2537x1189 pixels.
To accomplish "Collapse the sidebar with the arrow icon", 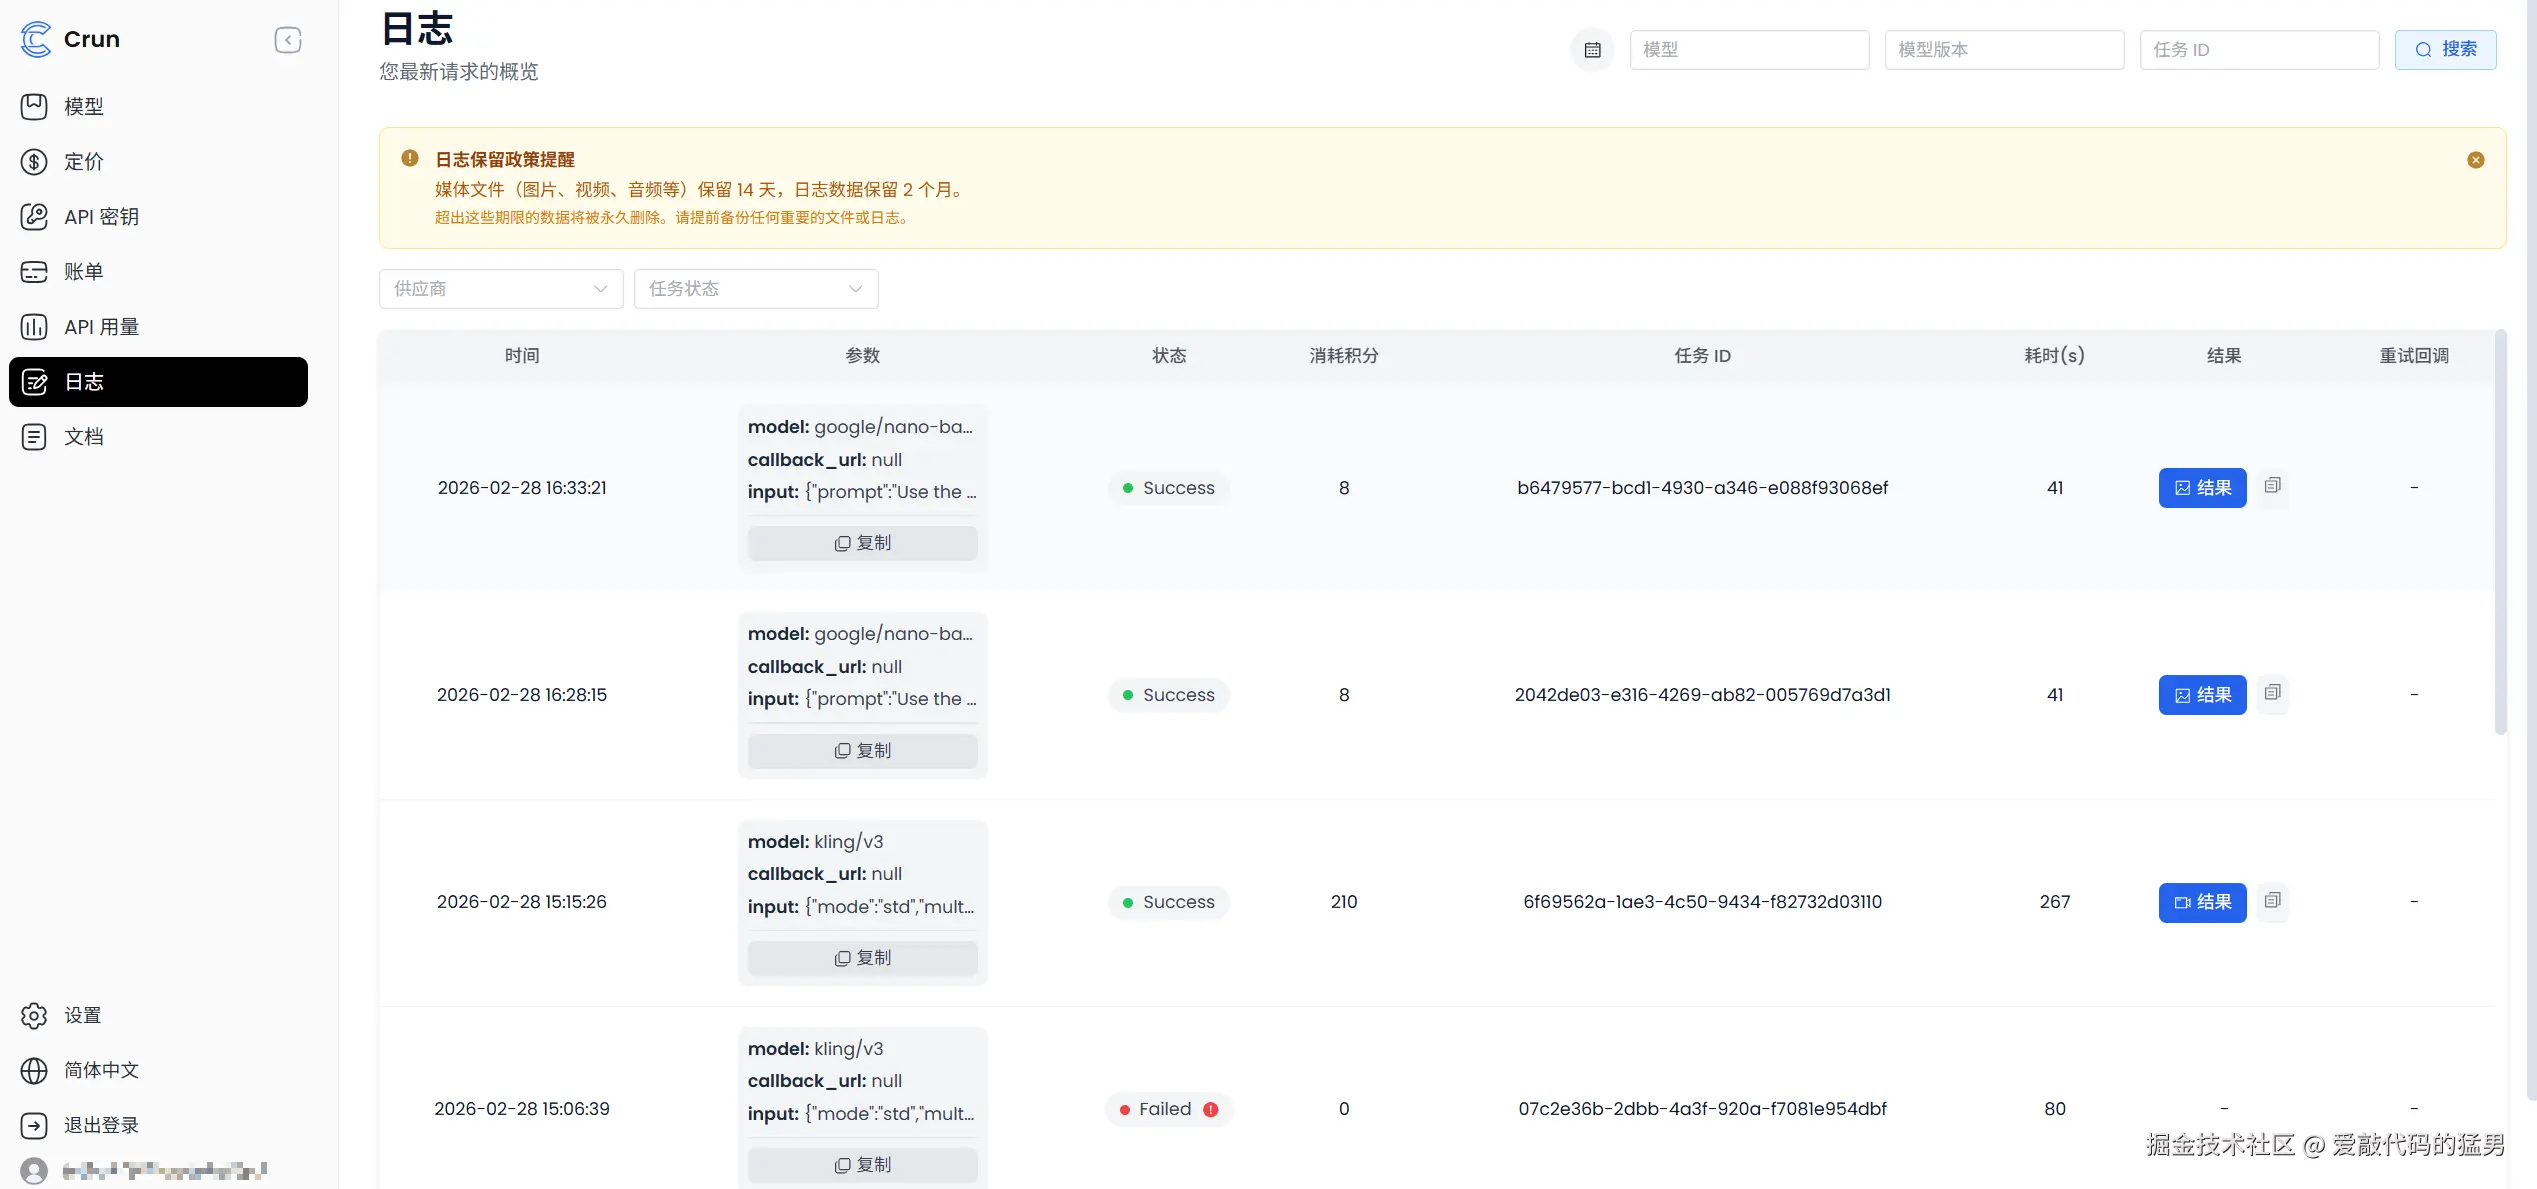I will (288, 40).
